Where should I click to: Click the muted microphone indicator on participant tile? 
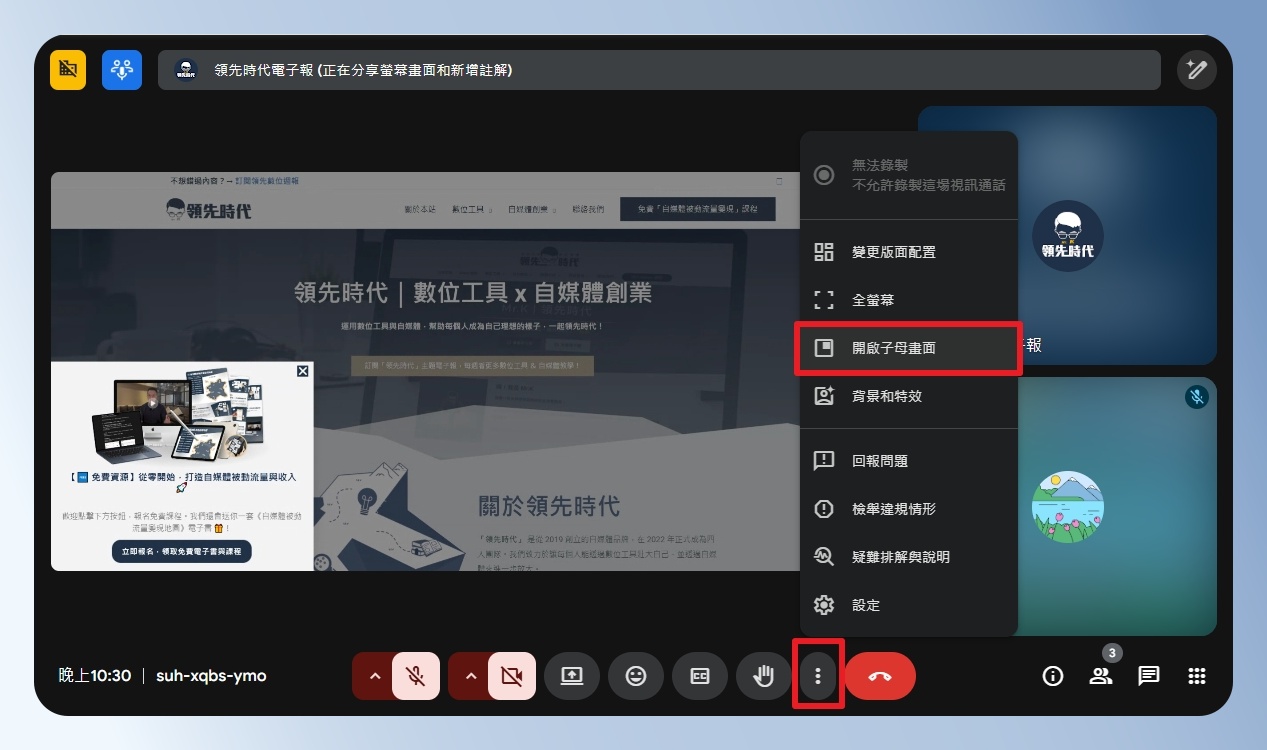(x=1196, y=397)
